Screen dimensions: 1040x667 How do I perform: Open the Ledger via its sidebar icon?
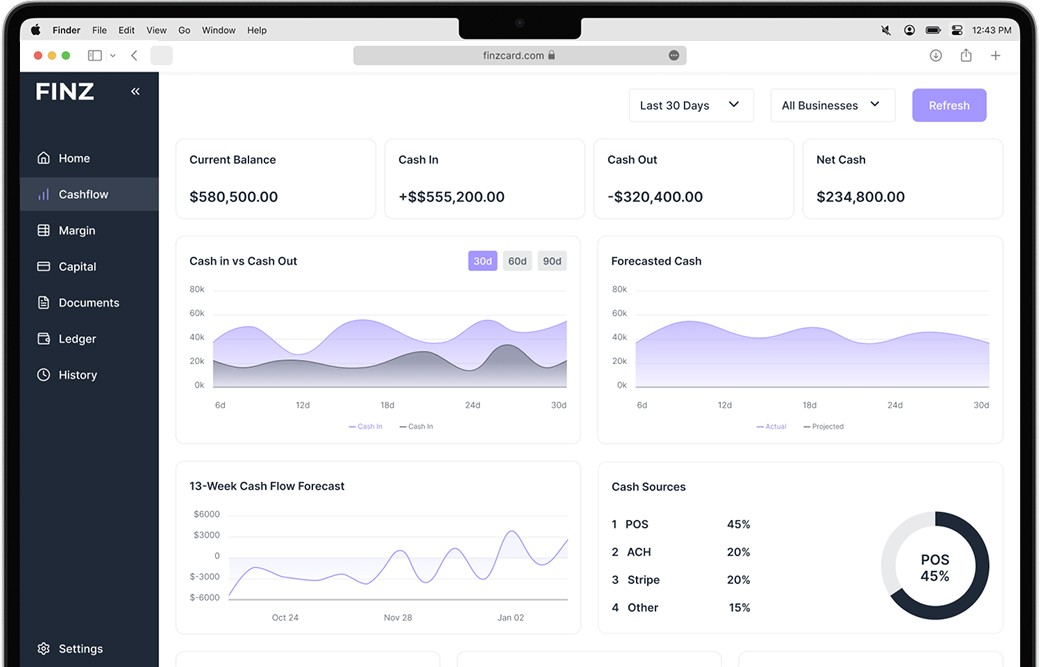point(44,338)
